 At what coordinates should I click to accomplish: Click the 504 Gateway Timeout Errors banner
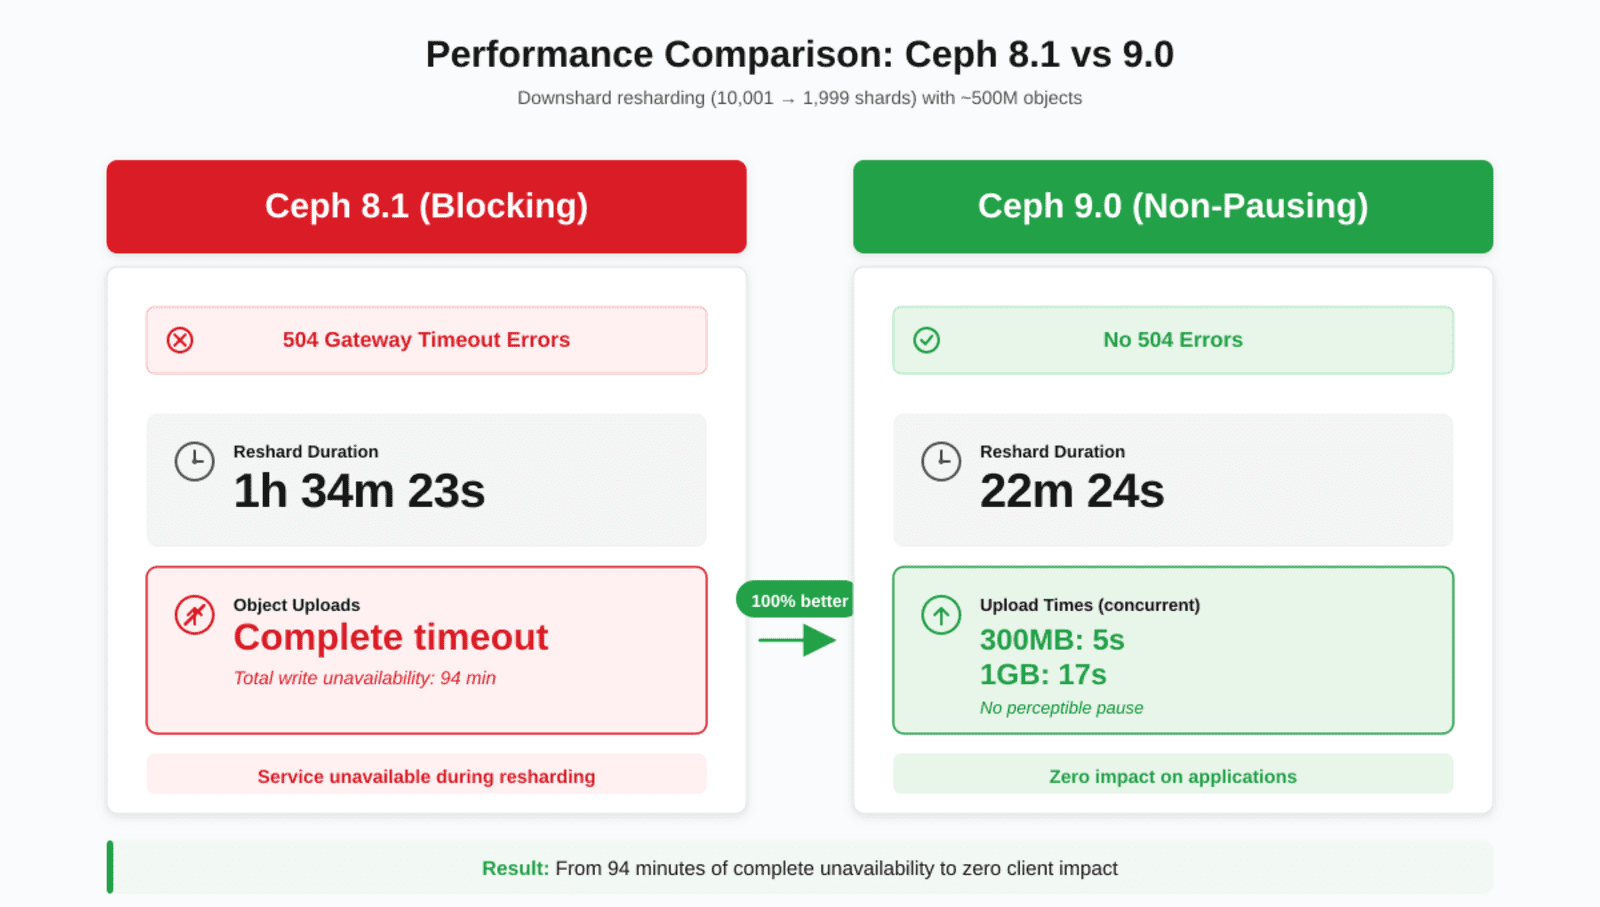click(x=426, y=340)
